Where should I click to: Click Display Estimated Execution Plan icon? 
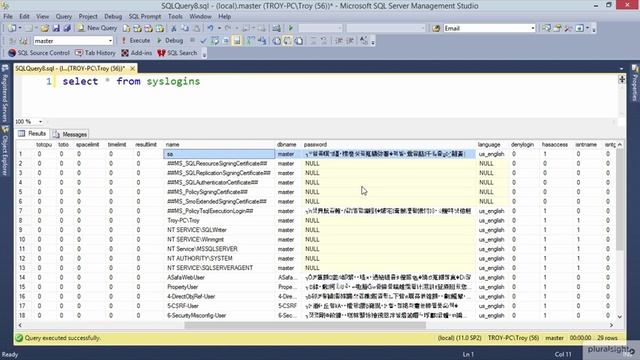(215, 40)
